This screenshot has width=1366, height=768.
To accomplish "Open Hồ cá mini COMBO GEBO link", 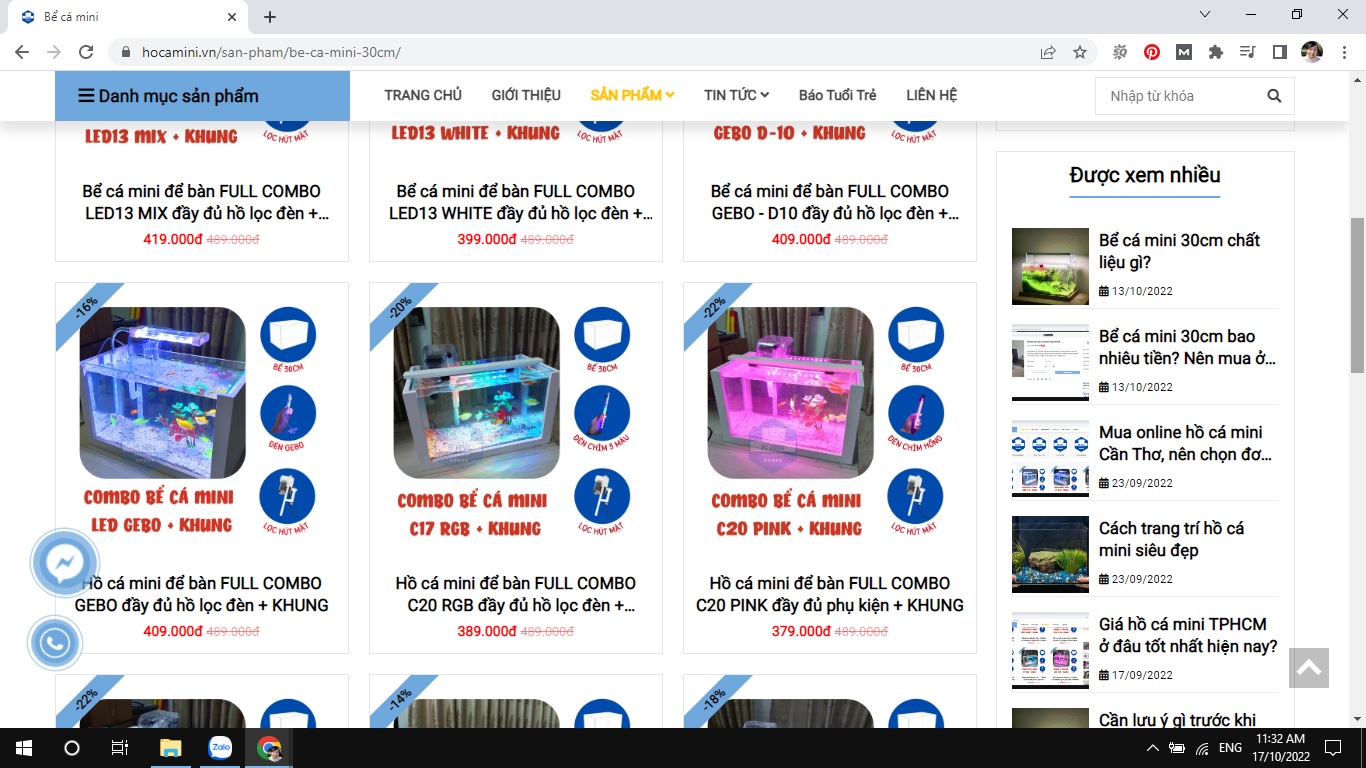I will pos(202,594).
